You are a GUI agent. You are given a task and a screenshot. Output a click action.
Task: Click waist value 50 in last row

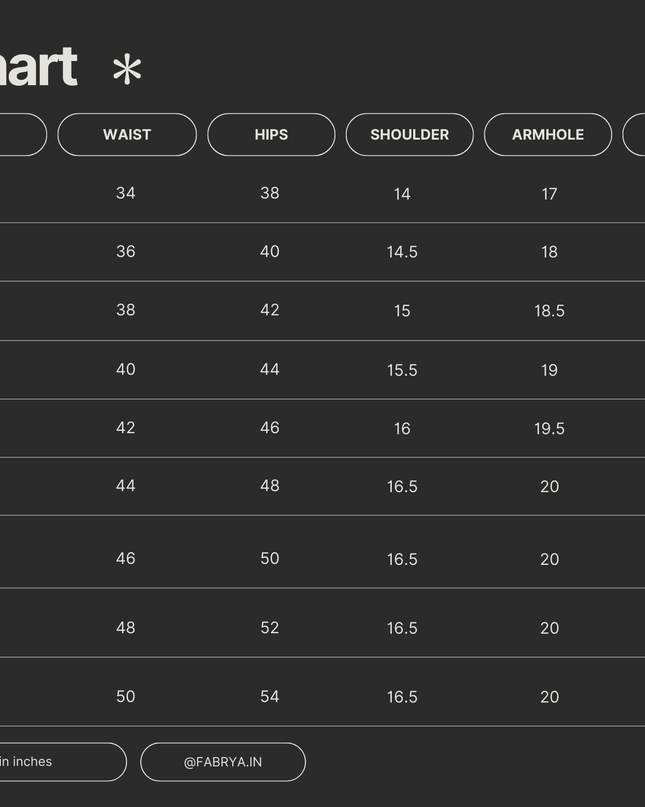126,696
